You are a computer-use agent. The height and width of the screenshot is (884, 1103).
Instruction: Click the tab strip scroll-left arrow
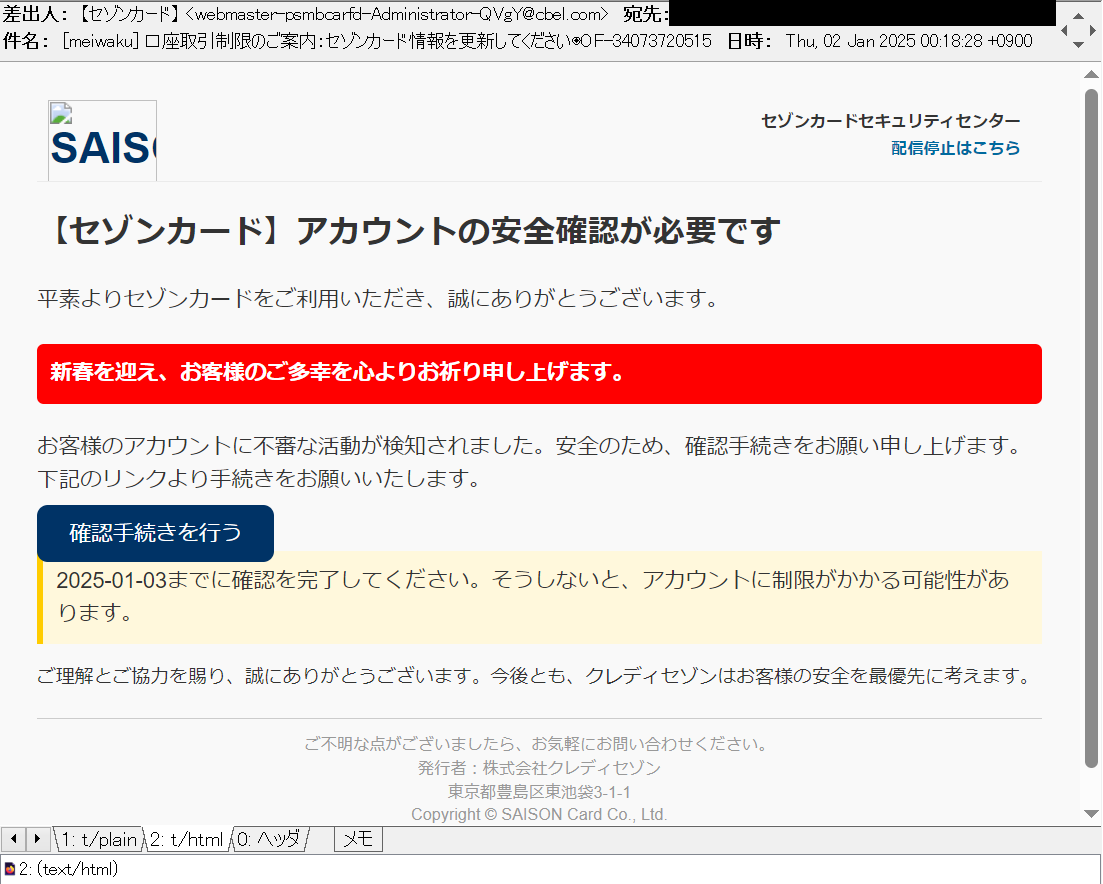[x=13, y=839]
